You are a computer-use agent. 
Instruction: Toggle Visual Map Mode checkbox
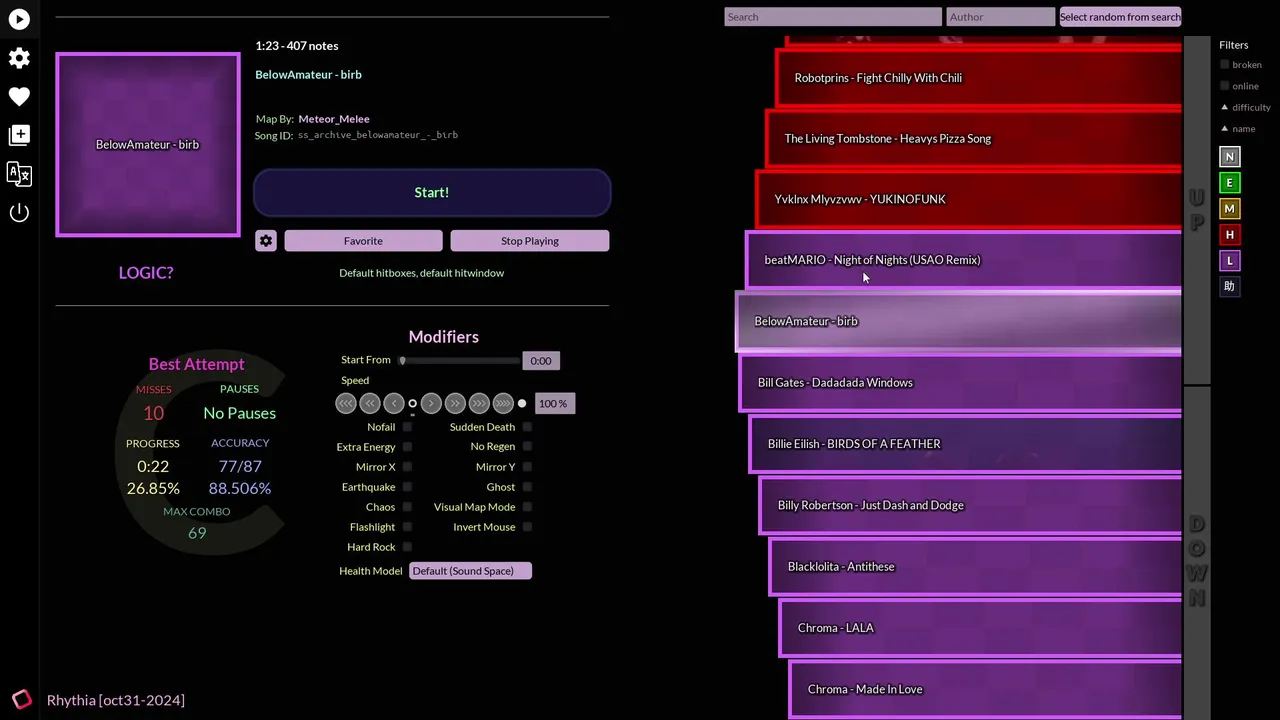tap(527, 507)
